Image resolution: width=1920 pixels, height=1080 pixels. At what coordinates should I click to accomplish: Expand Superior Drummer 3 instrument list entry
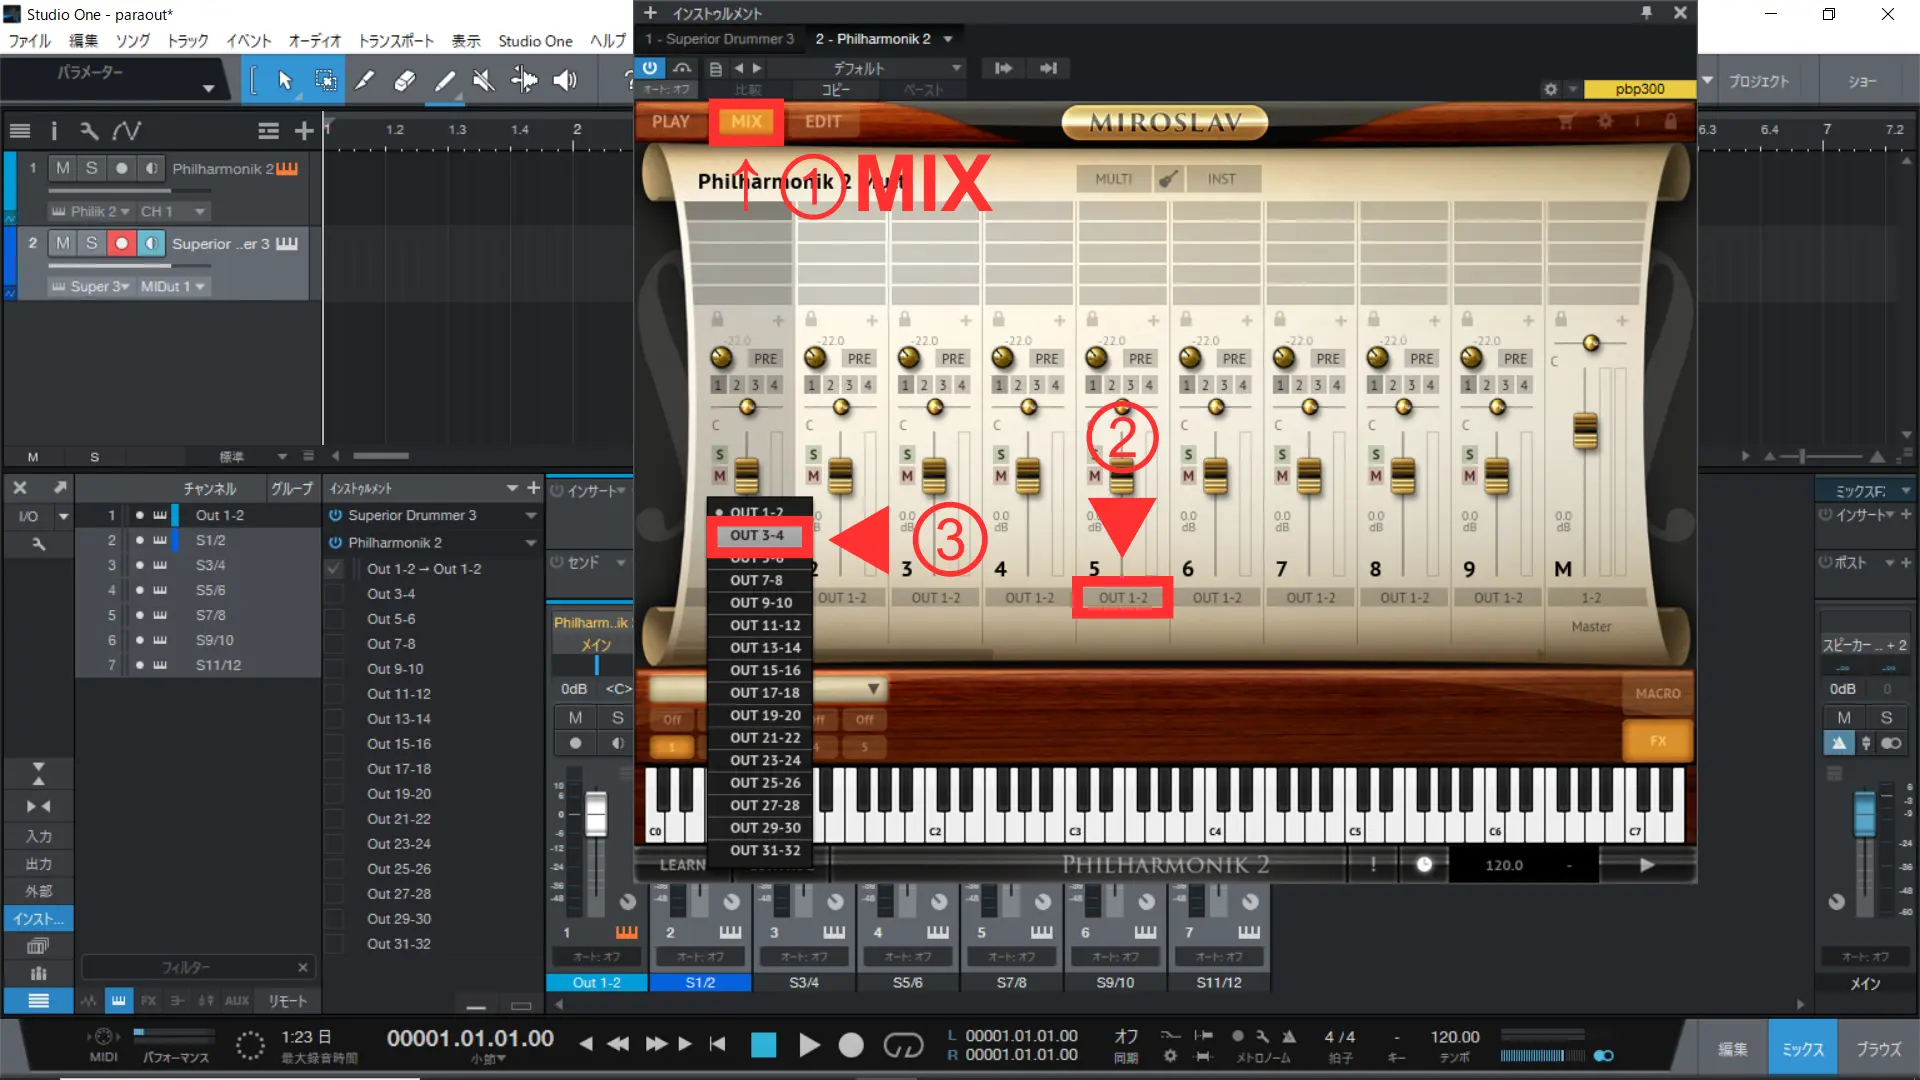(x=531, y=516)
